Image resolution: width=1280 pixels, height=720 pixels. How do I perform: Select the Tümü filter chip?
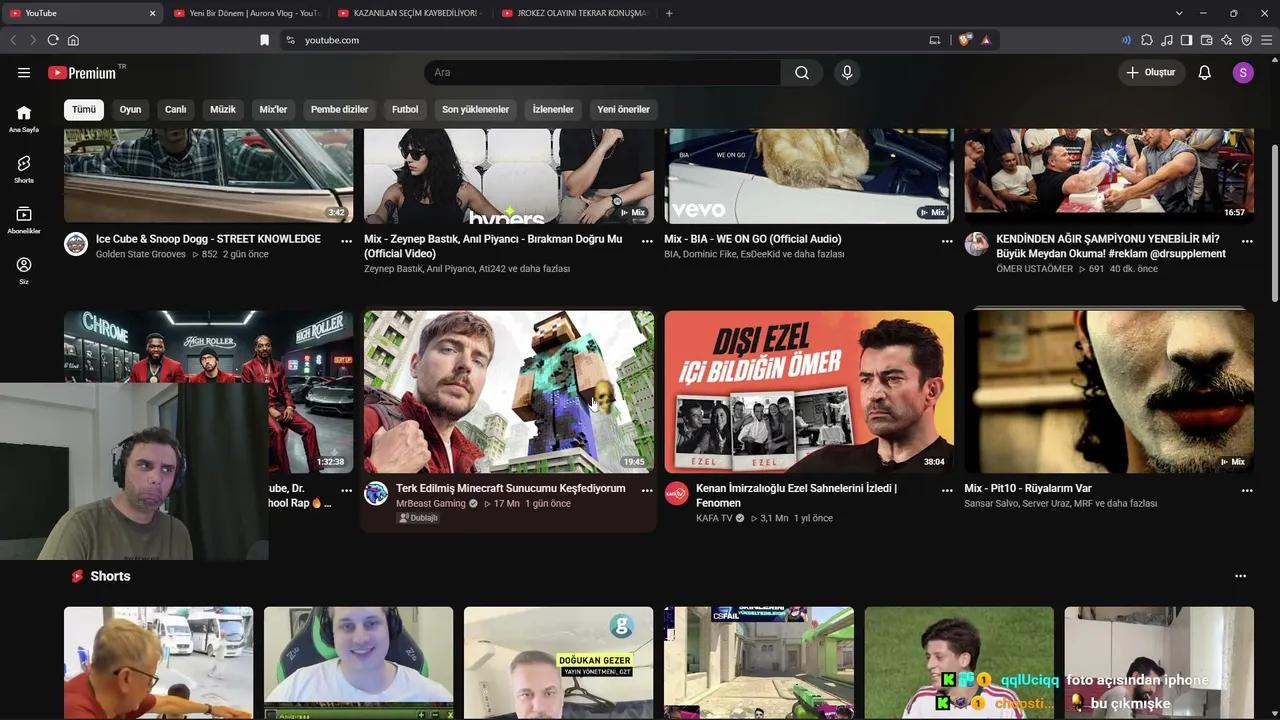84,109
